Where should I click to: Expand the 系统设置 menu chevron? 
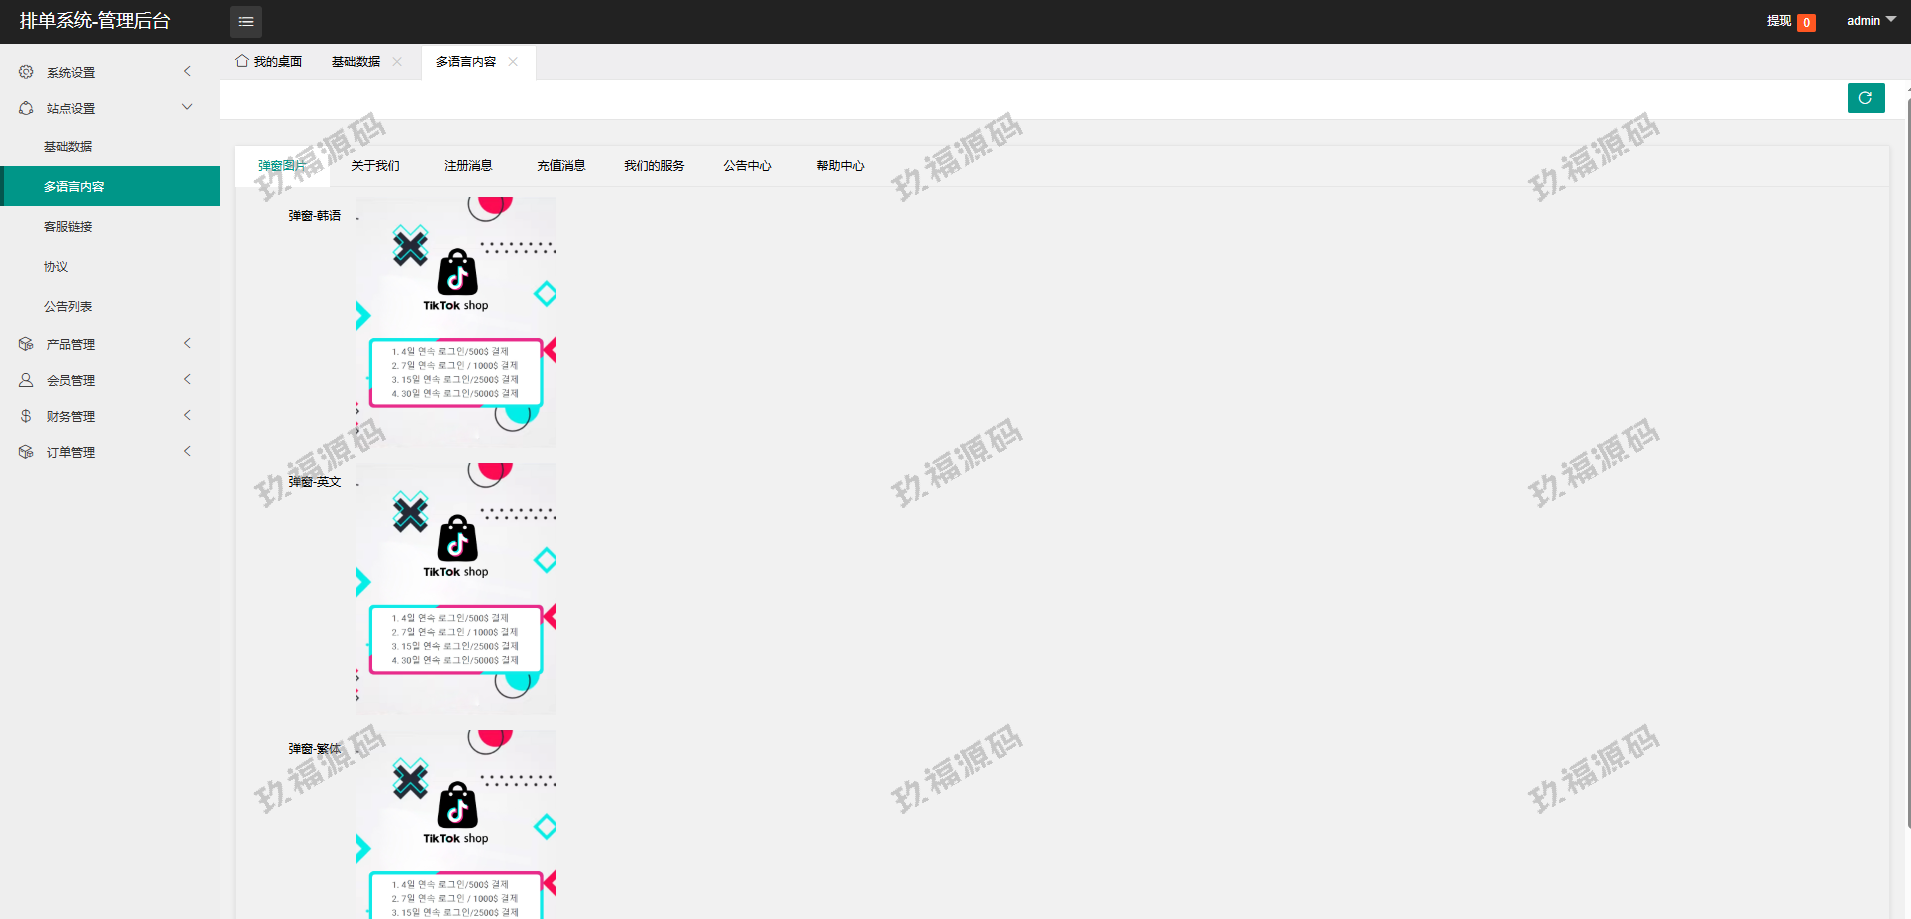[x=187, y=71]
